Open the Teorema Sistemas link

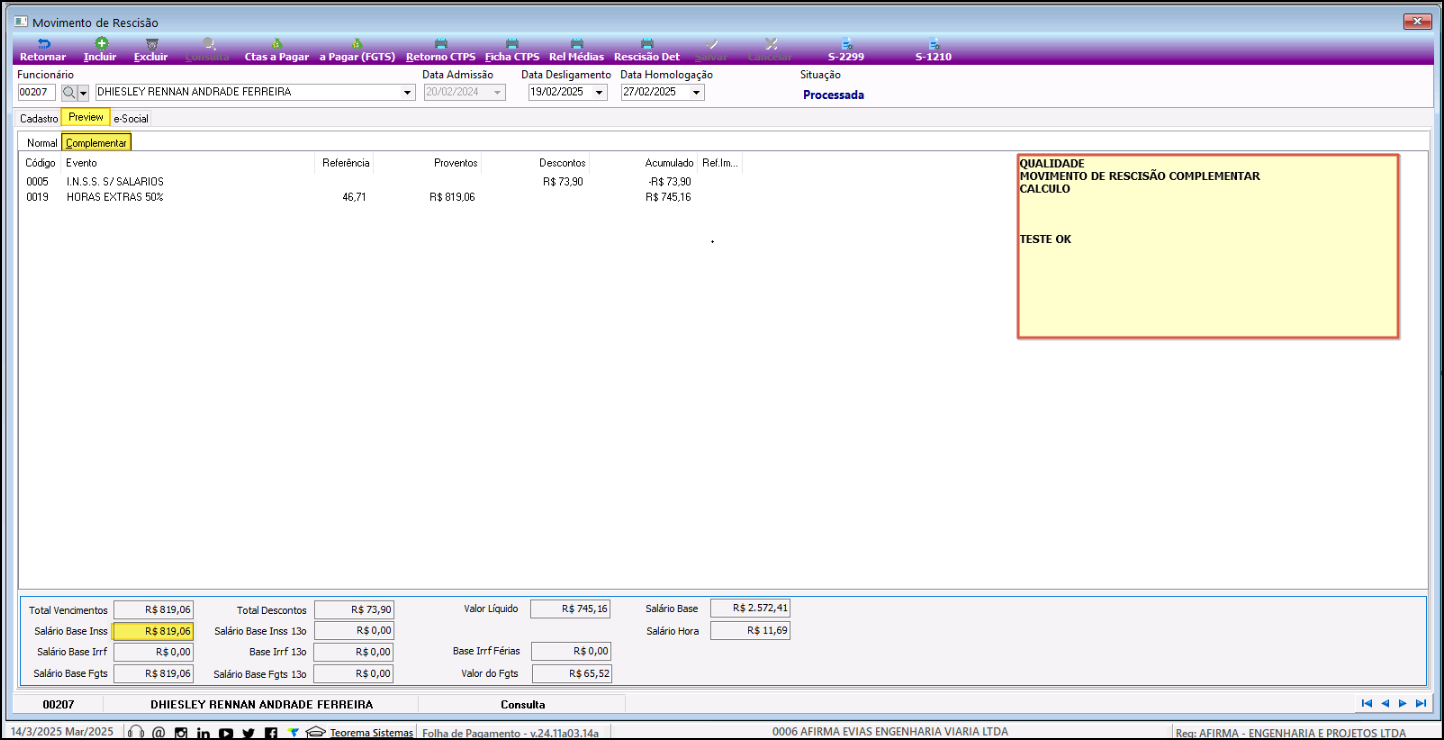point(371,732)
